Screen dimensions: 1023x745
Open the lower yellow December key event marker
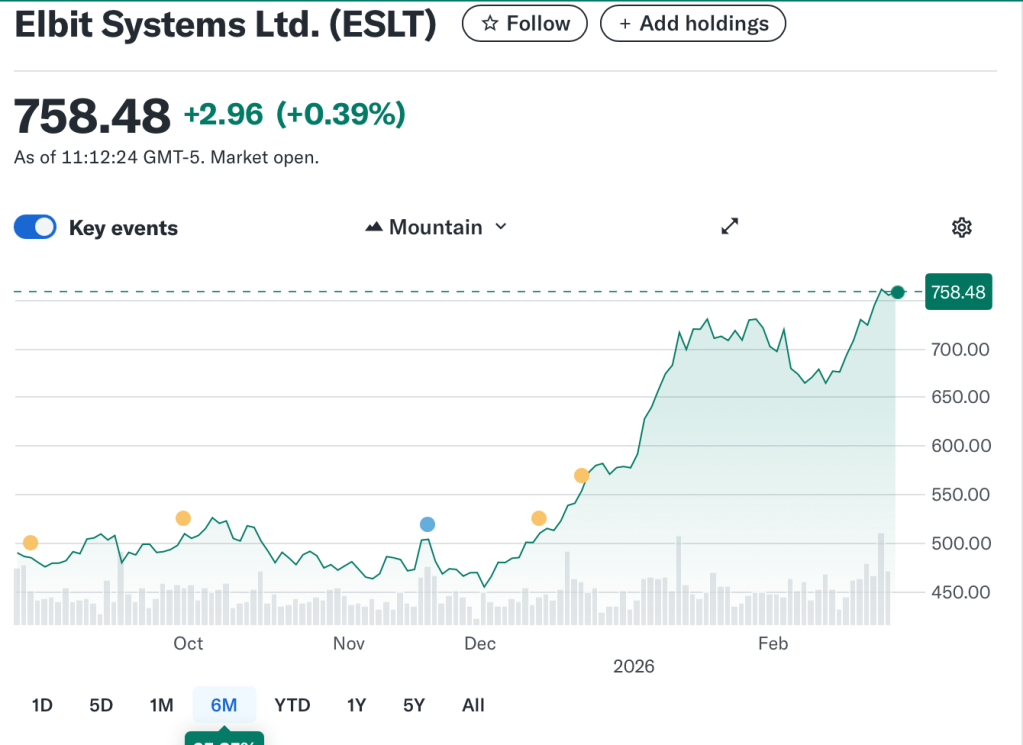[x=539, y=518]
